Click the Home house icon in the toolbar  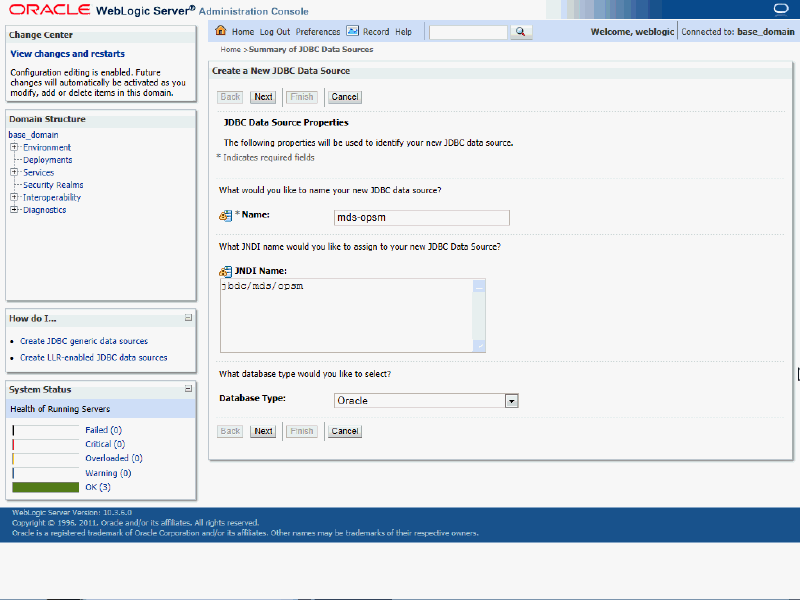[220, 31]
